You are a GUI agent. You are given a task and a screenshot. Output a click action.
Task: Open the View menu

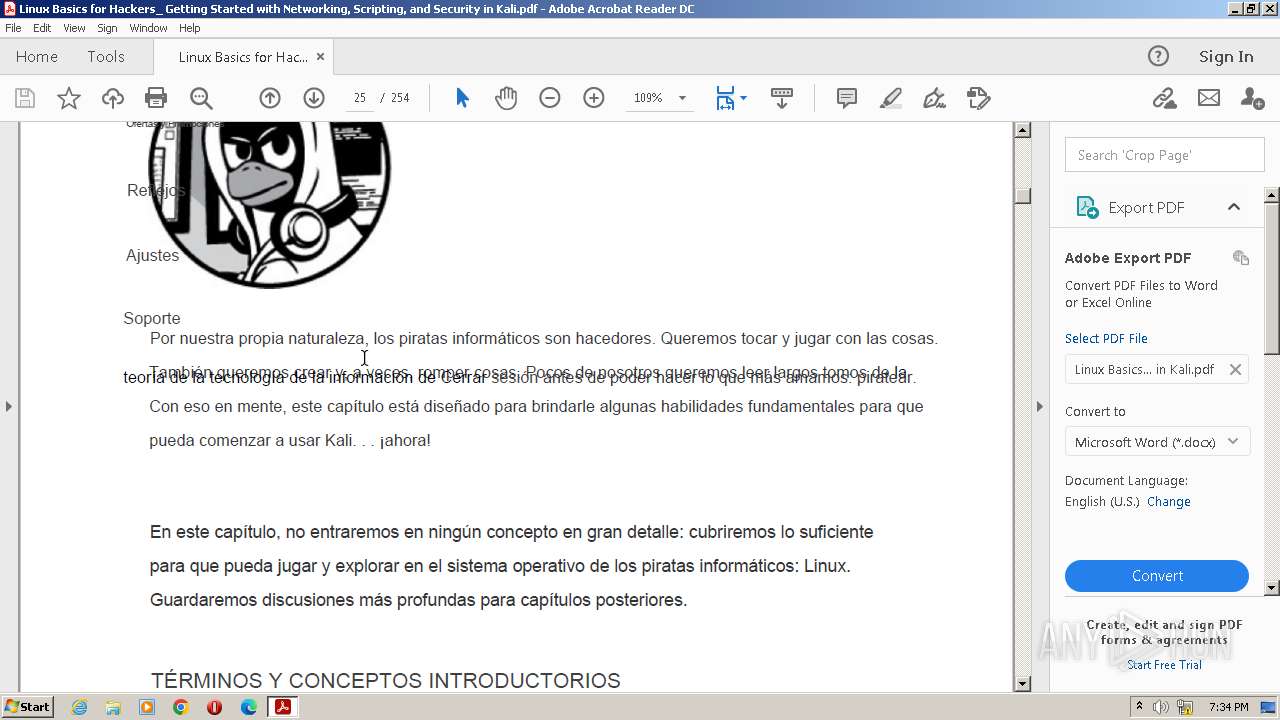(74, 28)
